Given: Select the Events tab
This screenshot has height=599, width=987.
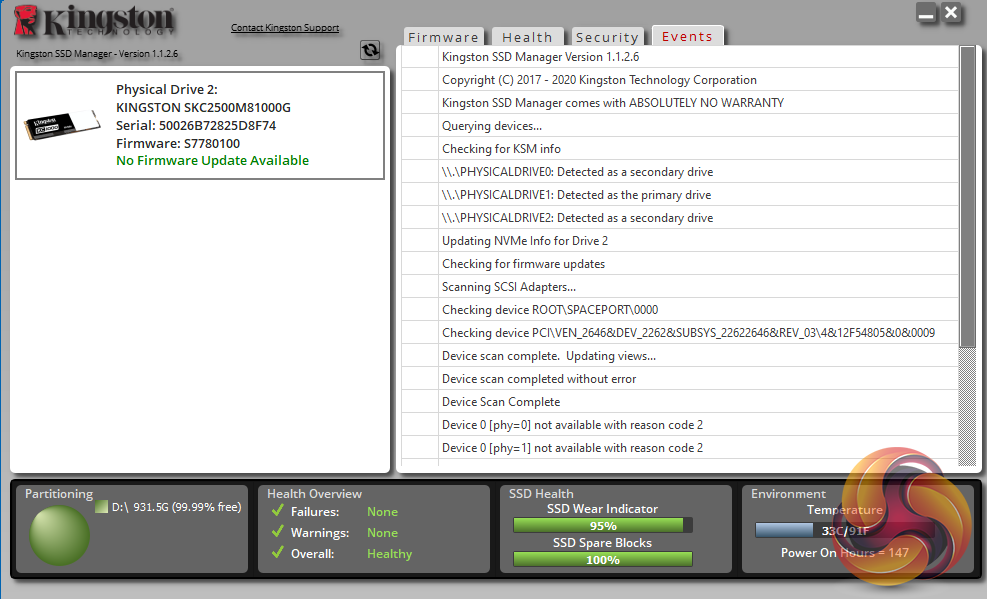Looking at the screenshot, I should click(x=687, y=36).
